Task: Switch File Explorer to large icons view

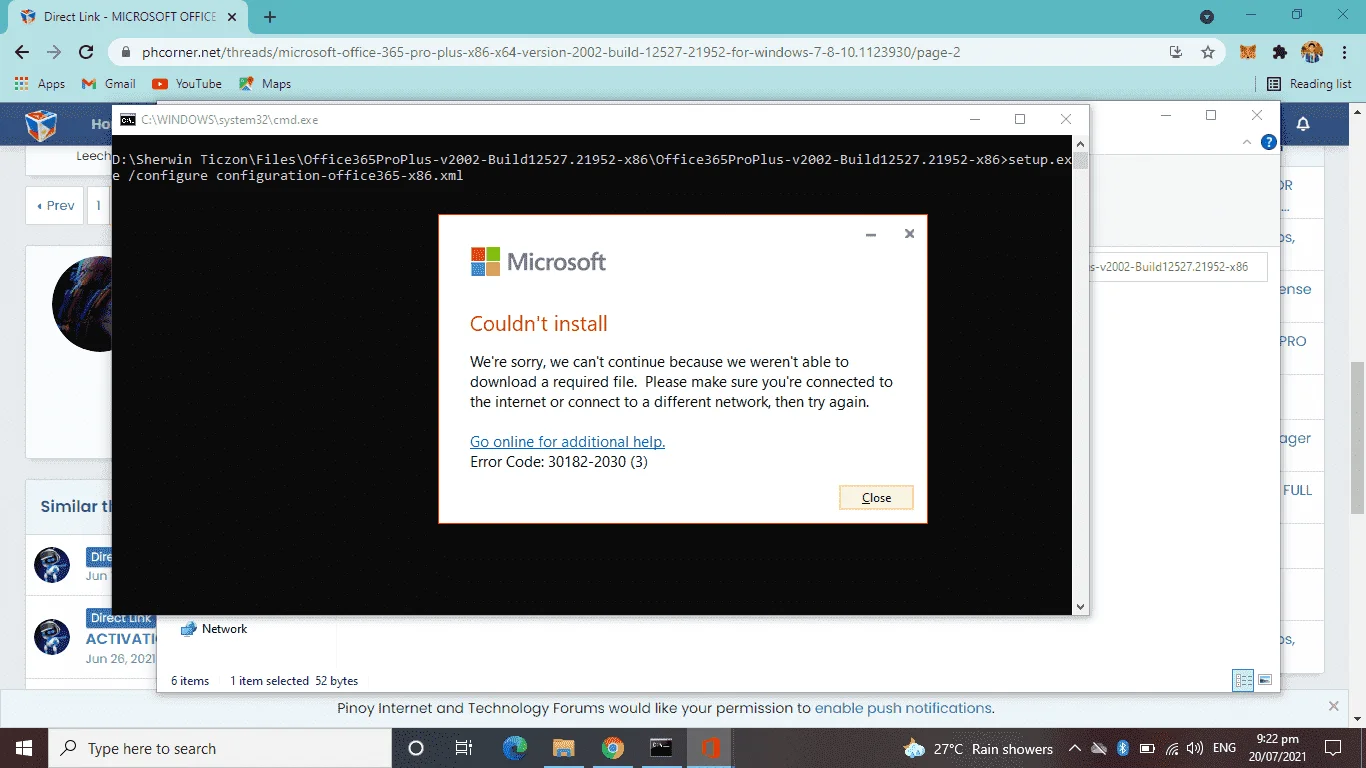Action: pyautogui.click(x=1265, y=681)
